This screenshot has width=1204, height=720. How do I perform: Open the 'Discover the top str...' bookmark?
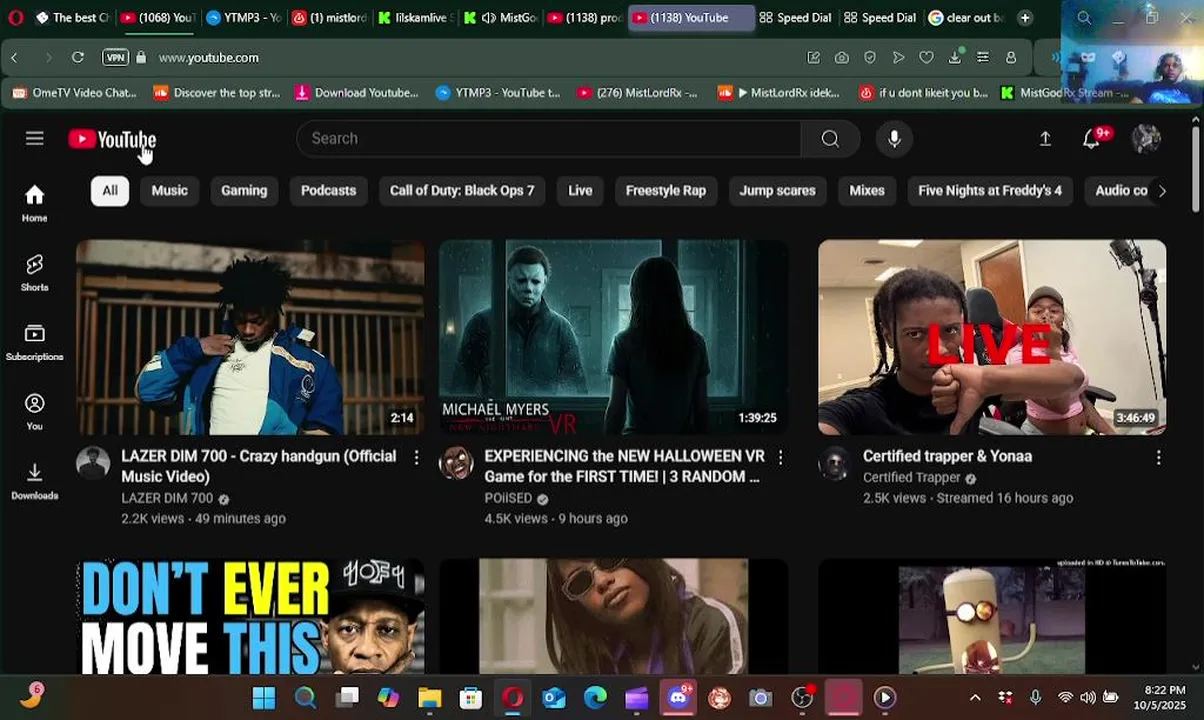tap(216, 93)
